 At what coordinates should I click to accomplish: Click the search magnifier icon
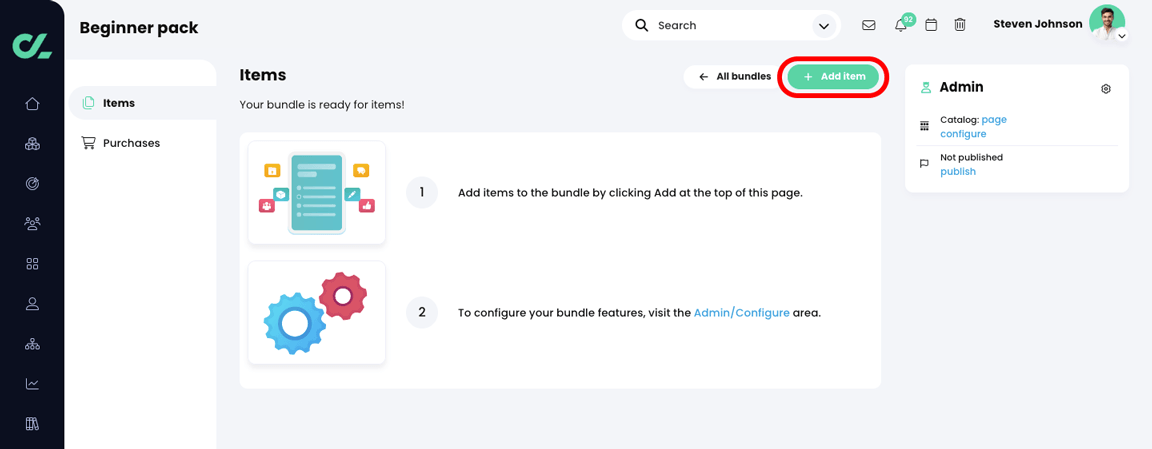point(641,25)
